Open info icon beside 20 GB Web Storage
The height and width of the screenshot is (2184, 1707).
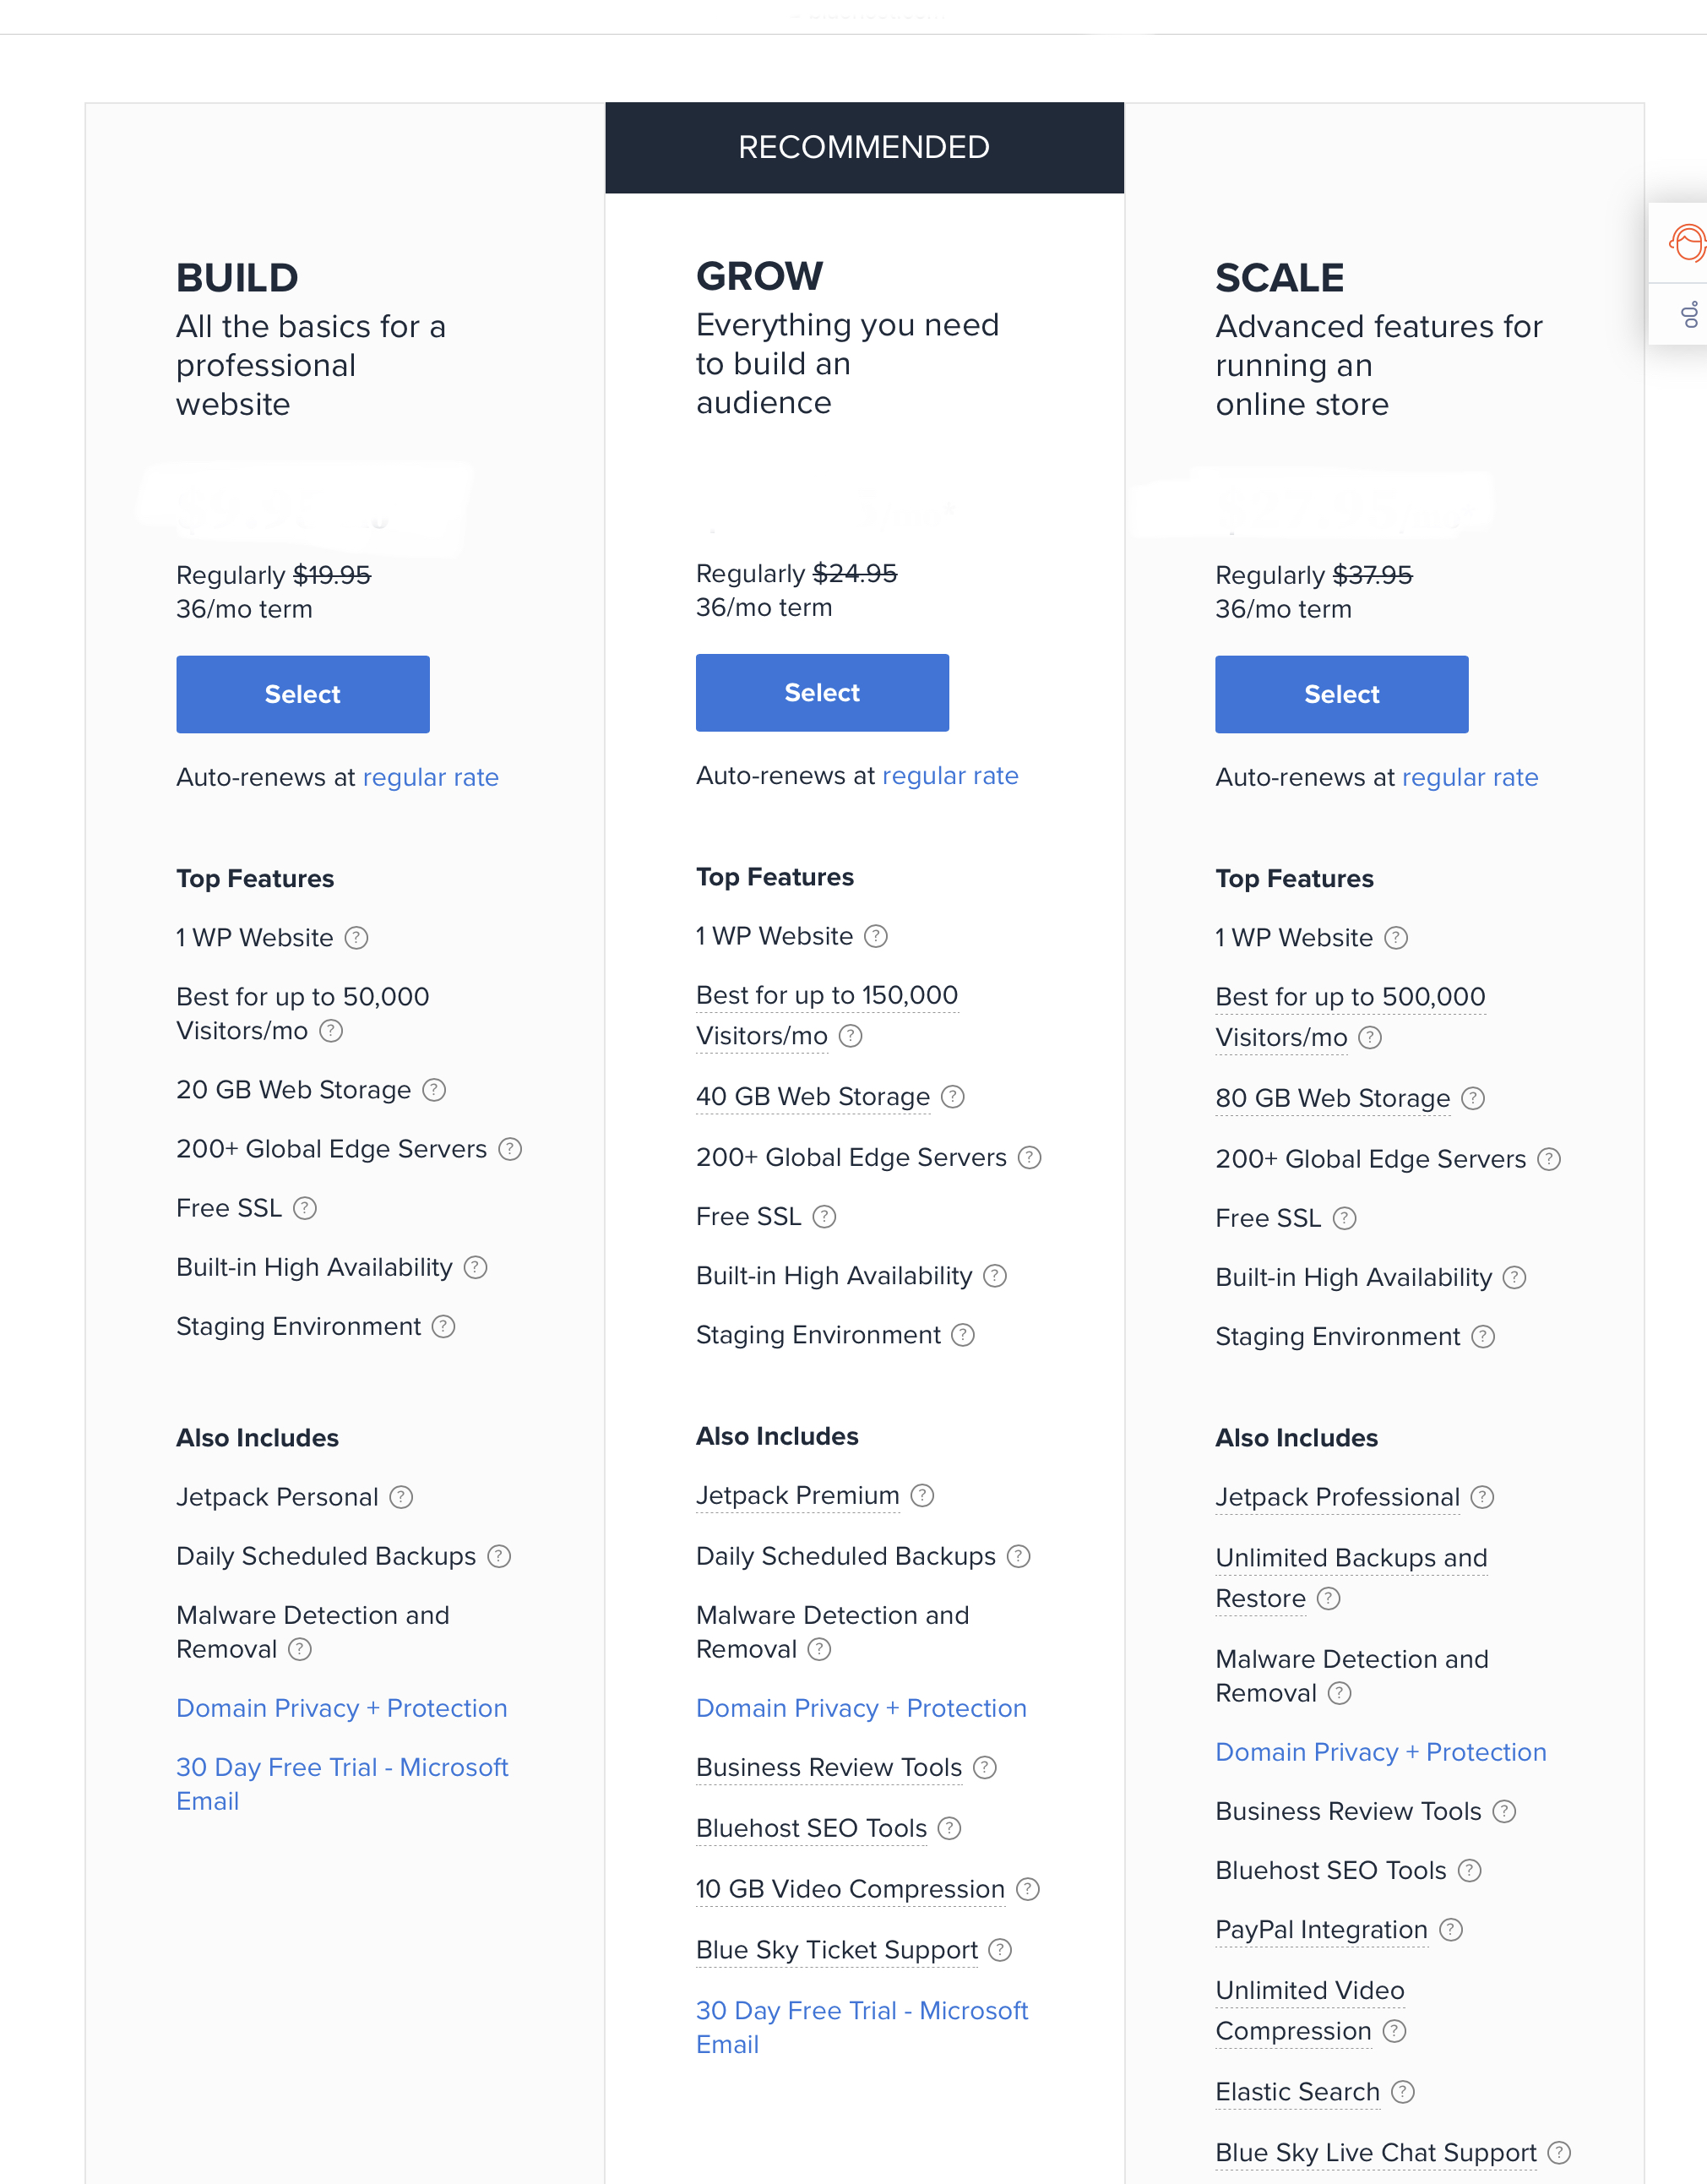[x=434, y=1090]
